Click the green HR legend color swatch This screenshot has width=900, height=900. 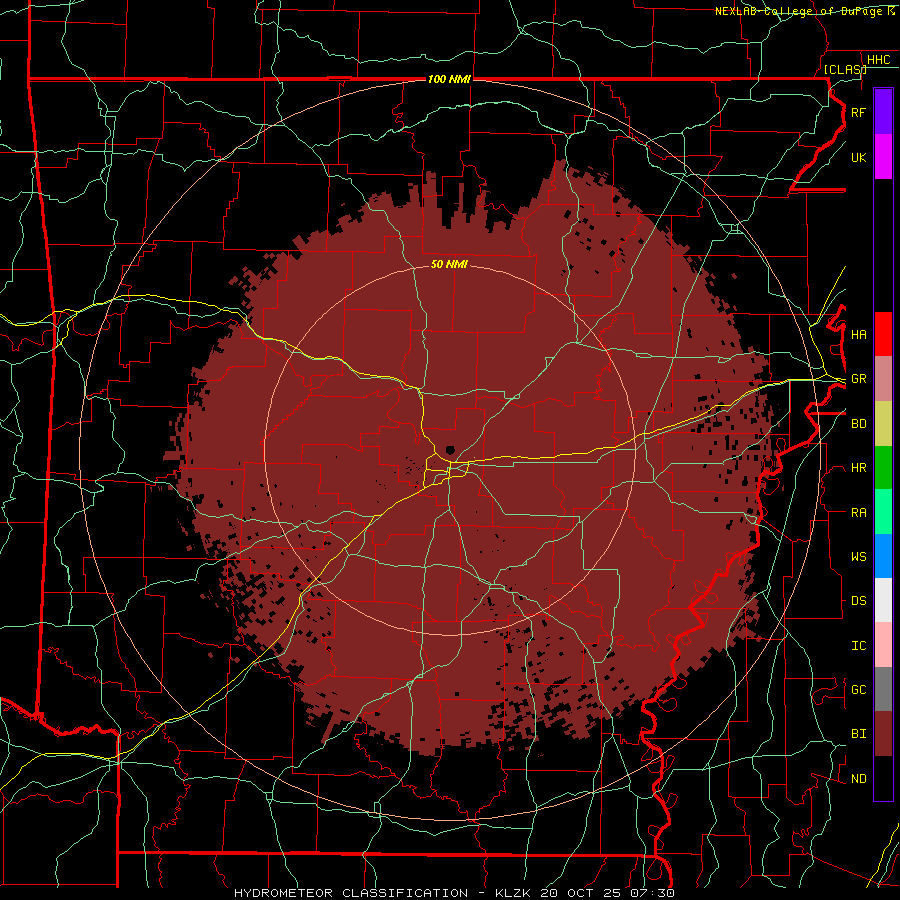coord(883,467)
